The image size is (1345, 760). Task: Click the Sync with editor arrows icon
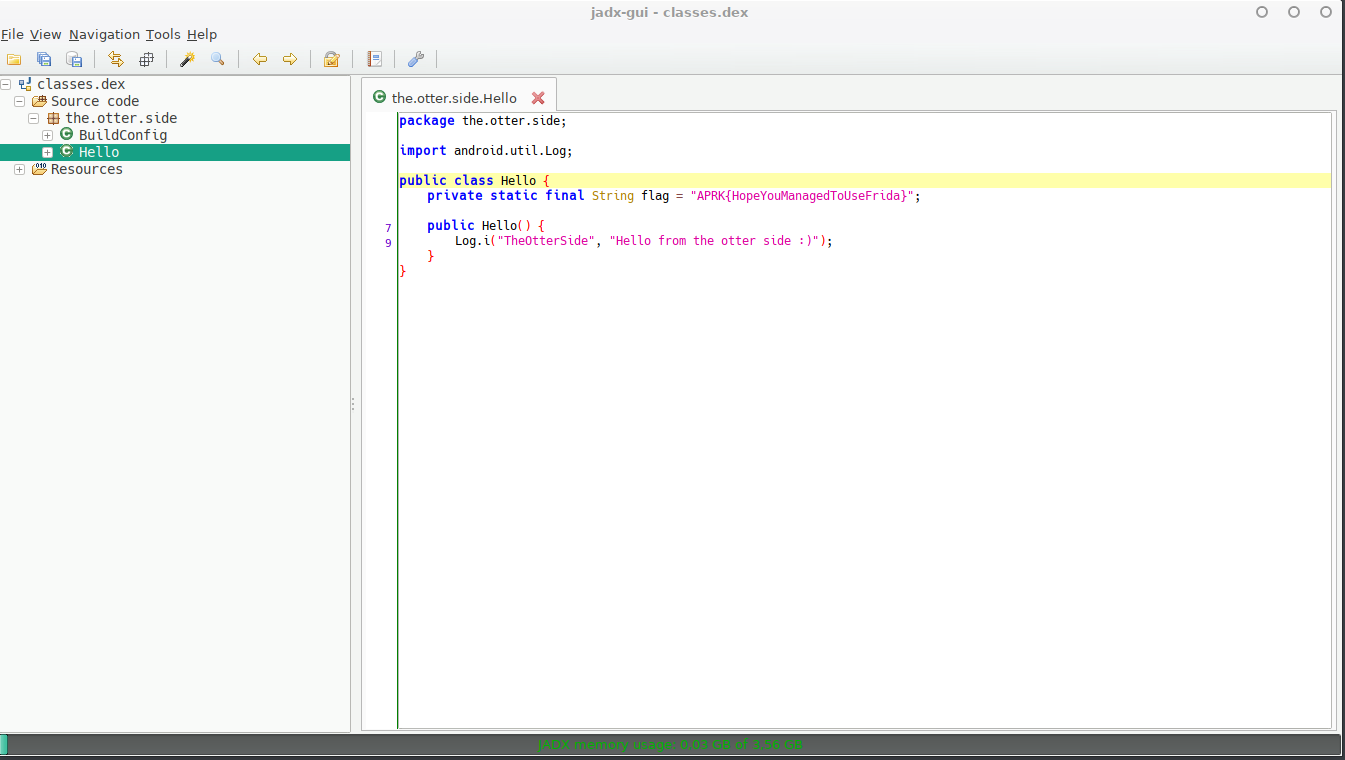coord(116,59)
